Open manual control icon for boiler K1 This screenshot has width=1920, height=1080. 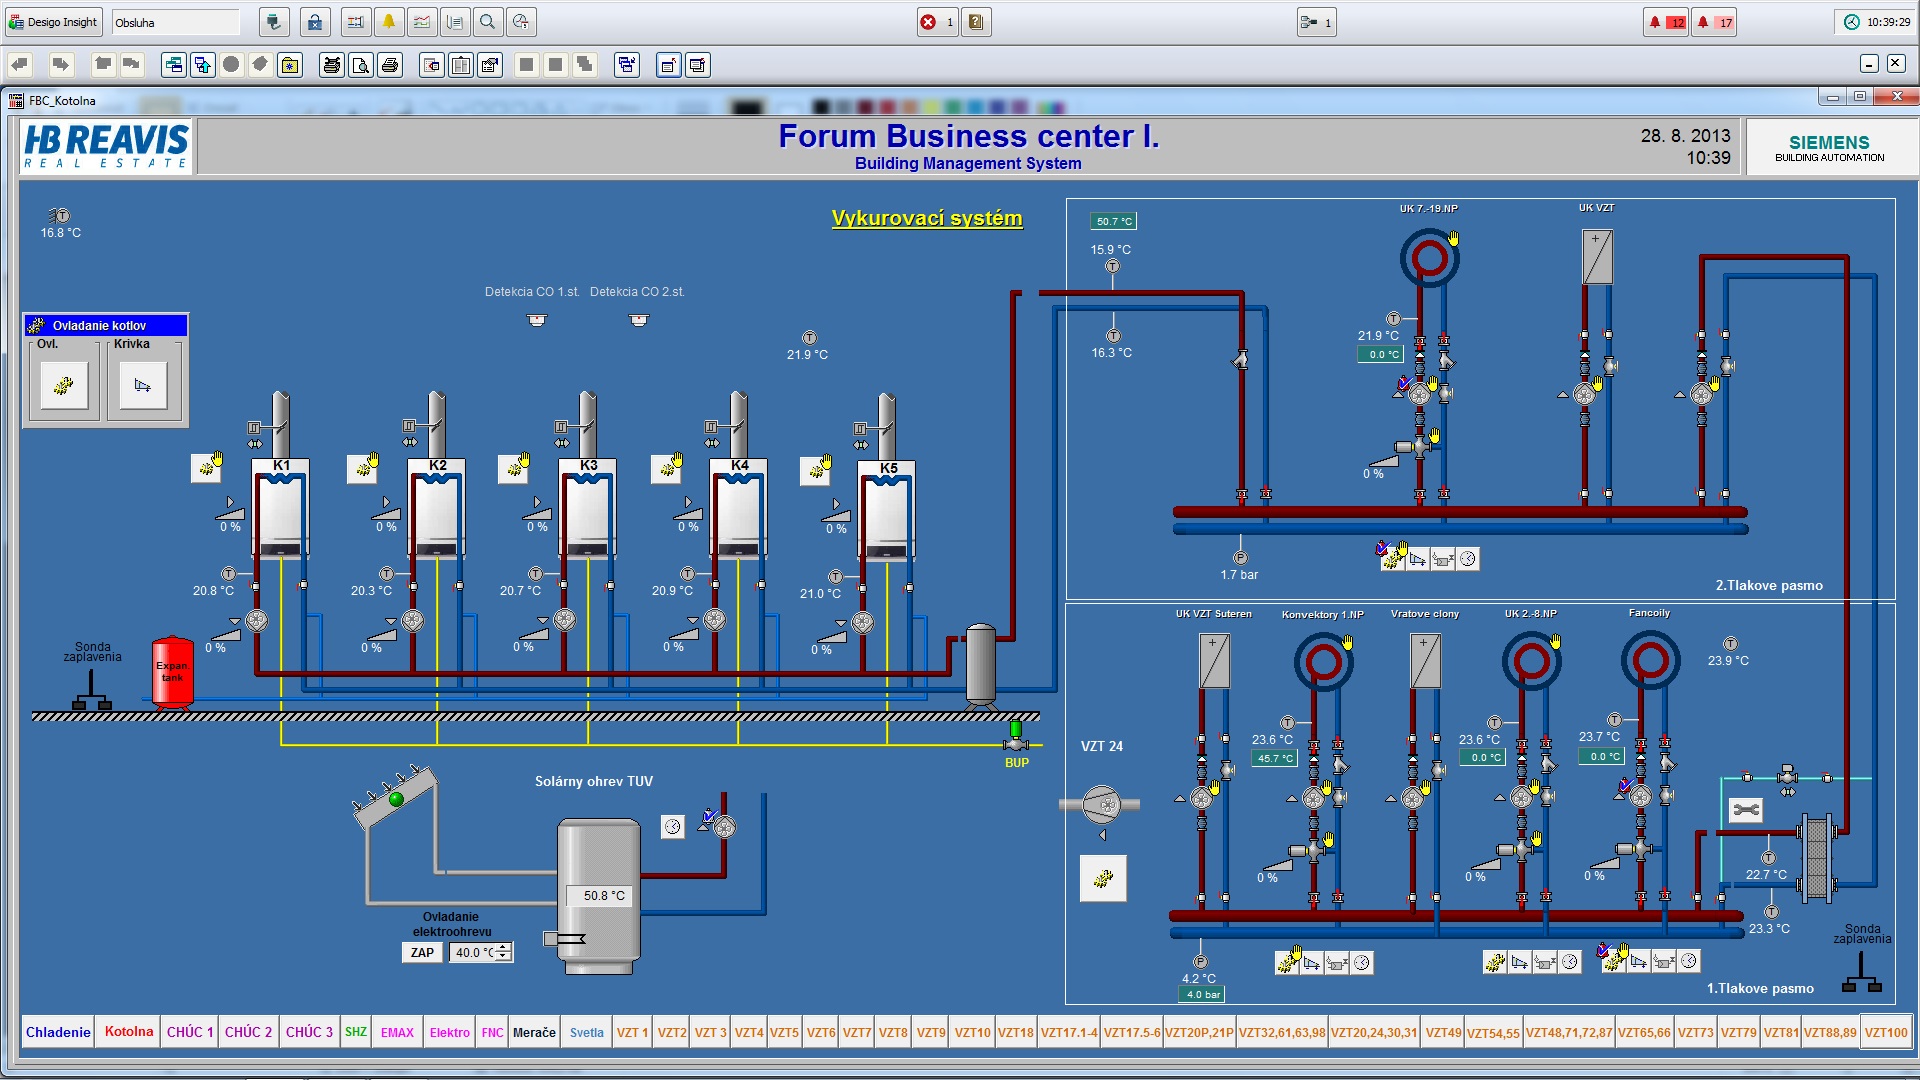point(207,467)
